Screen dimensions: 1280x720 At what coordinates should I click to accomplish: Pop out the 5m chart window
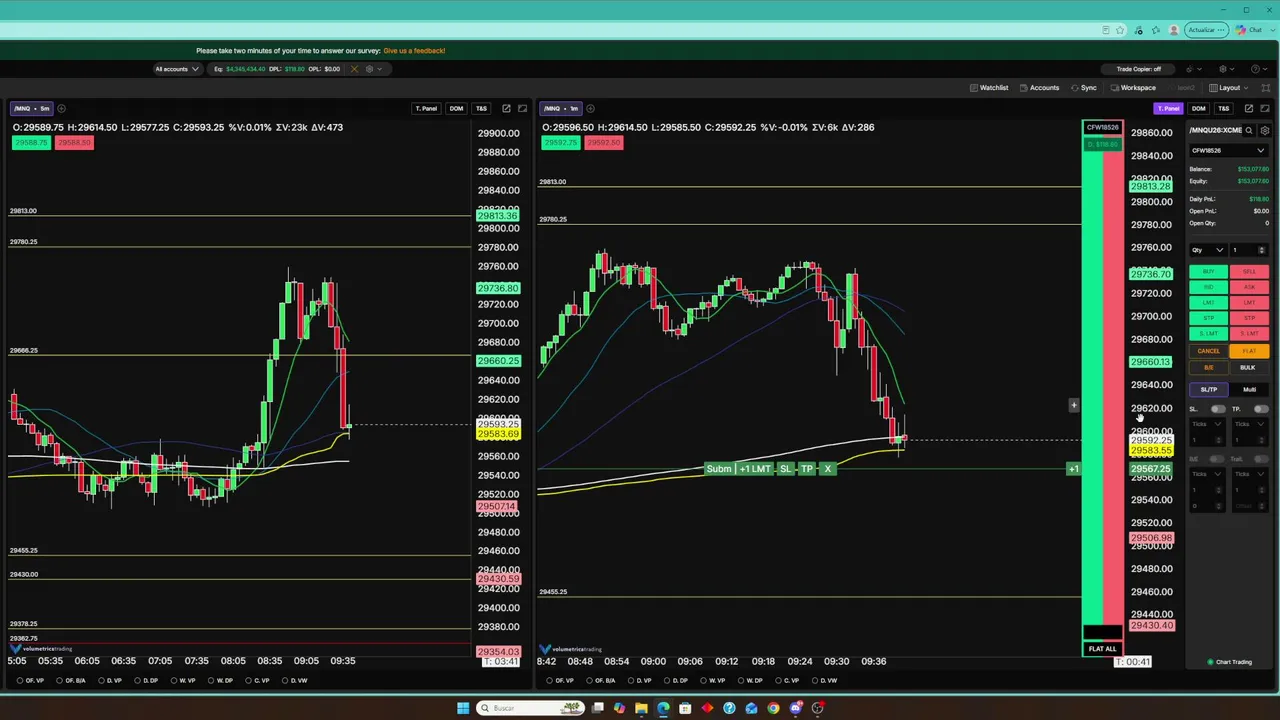506,108
